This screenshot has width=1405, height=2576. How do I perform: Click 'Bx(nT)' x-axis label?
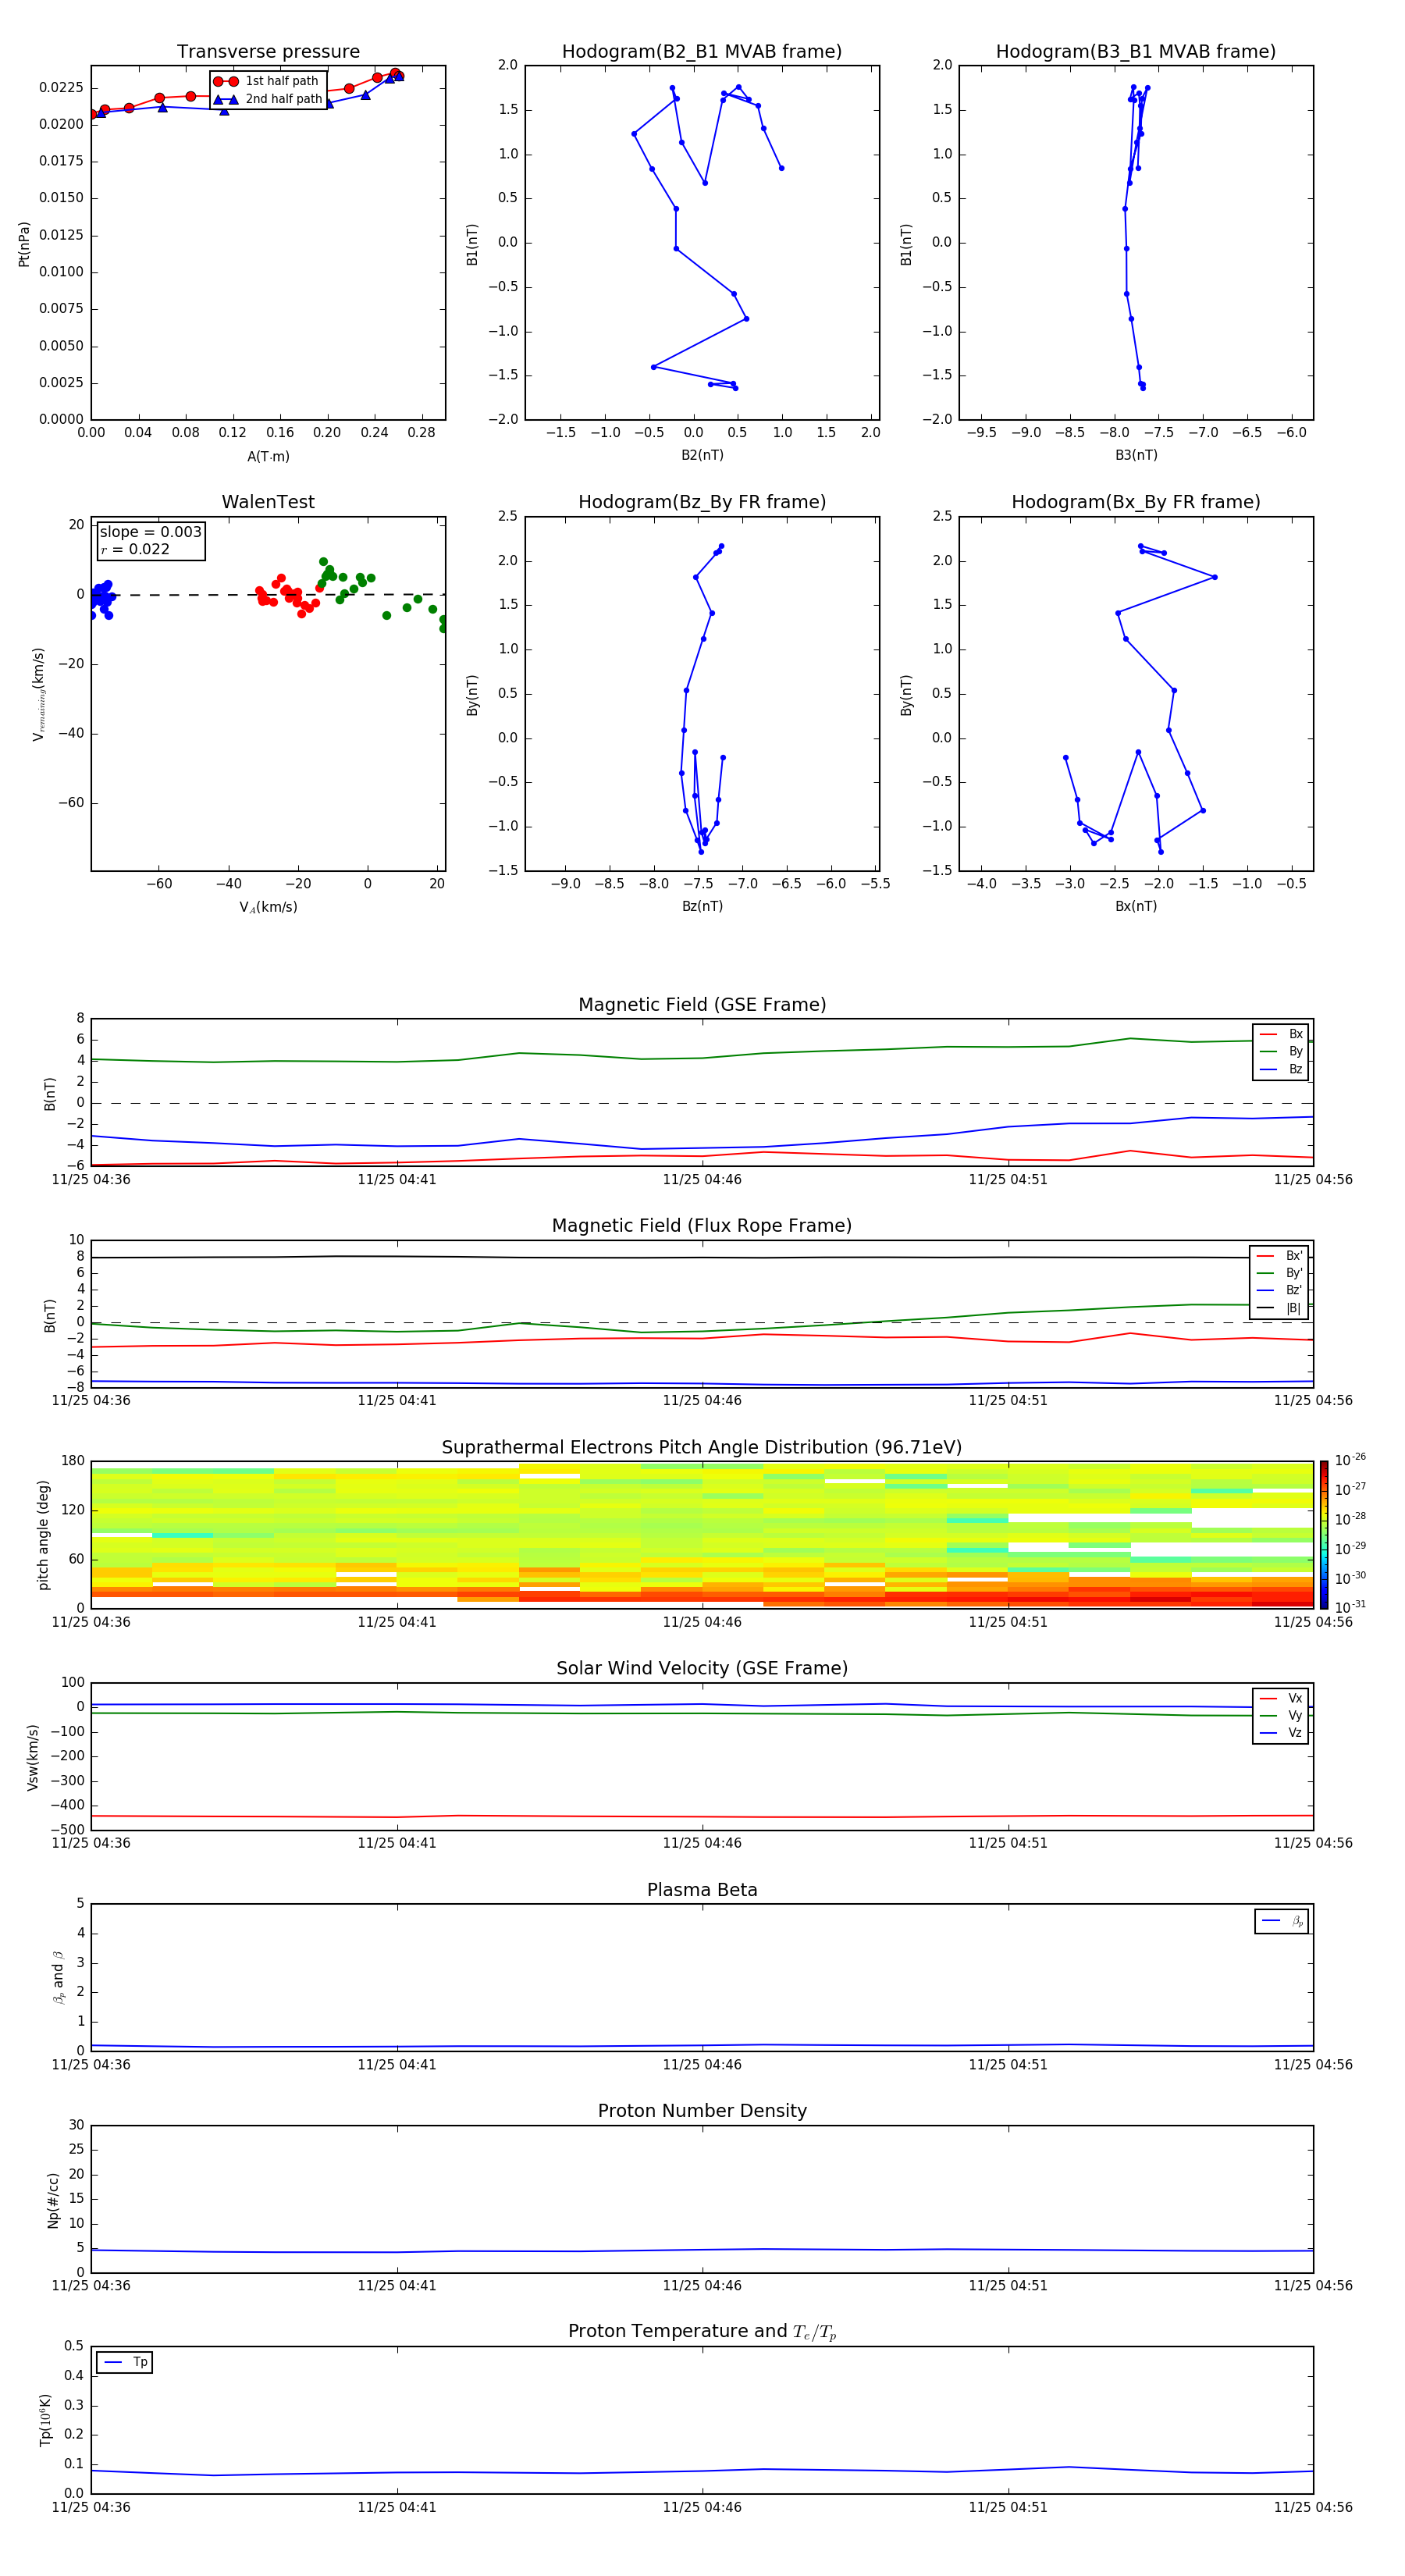click(1136, 907)
